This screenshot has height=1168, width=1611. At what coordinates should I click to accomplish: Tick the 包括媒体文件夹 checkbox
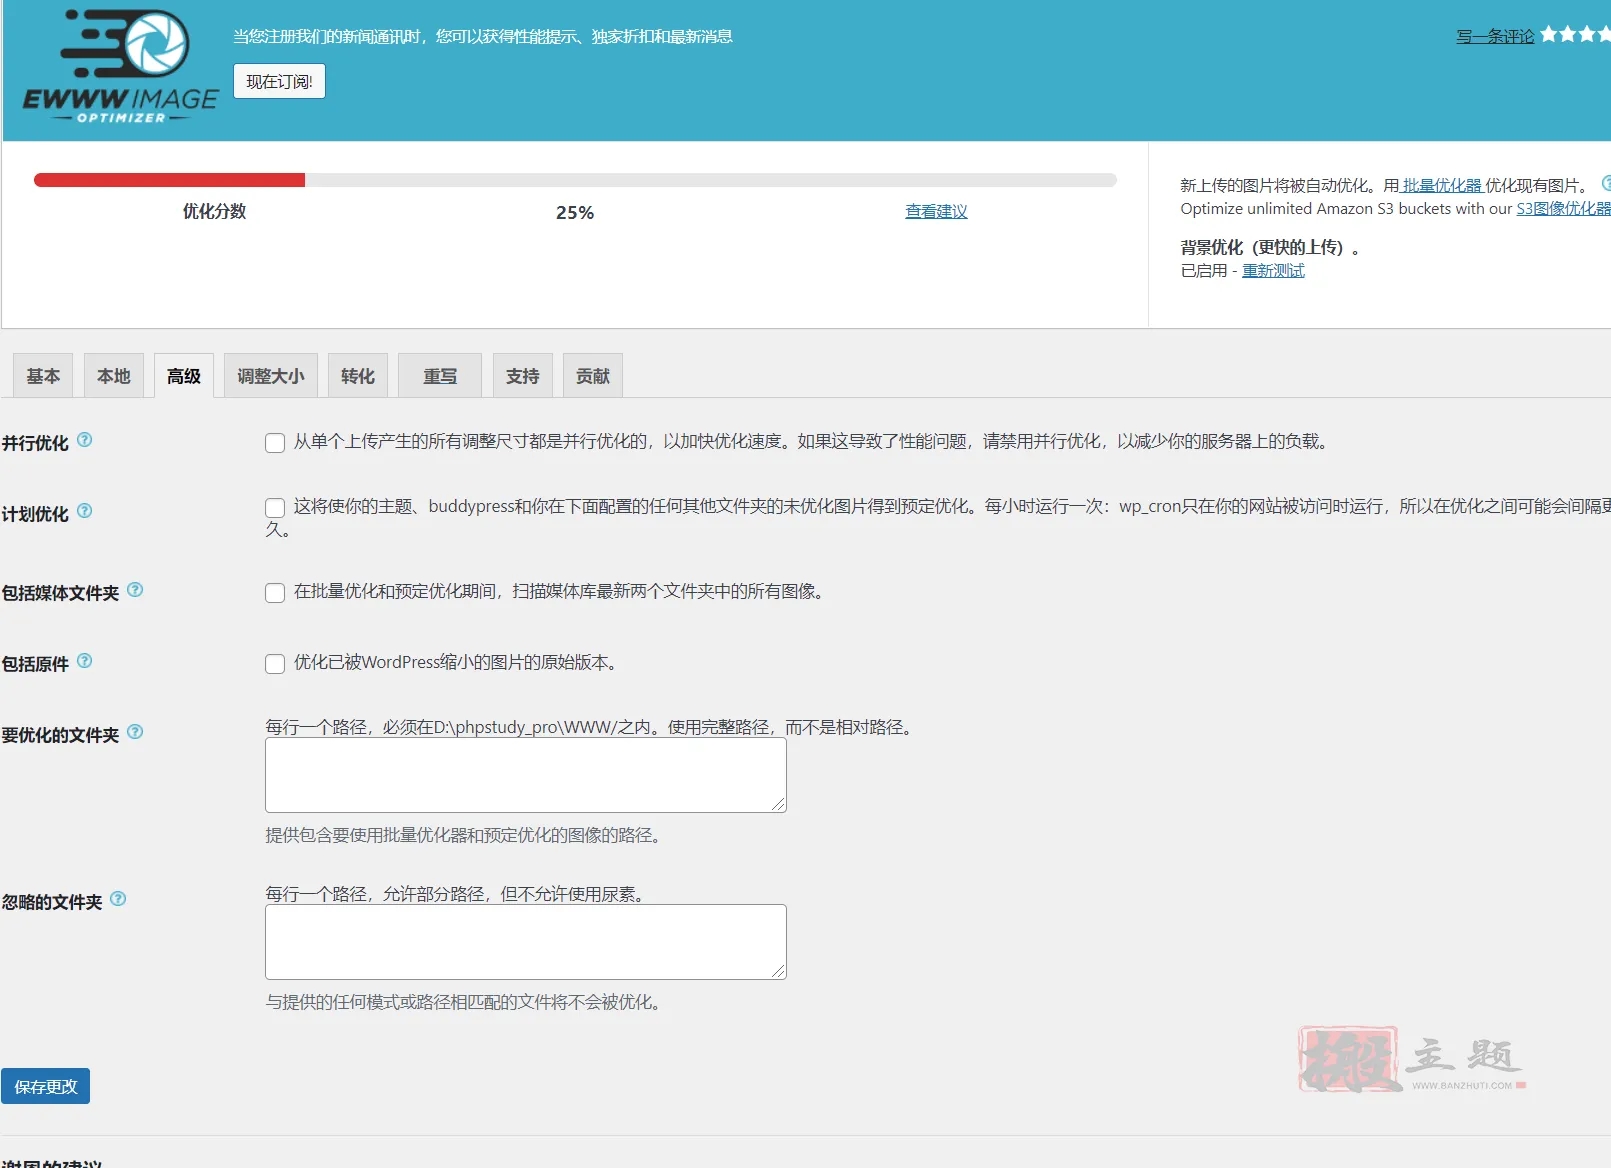click(275, 593)
